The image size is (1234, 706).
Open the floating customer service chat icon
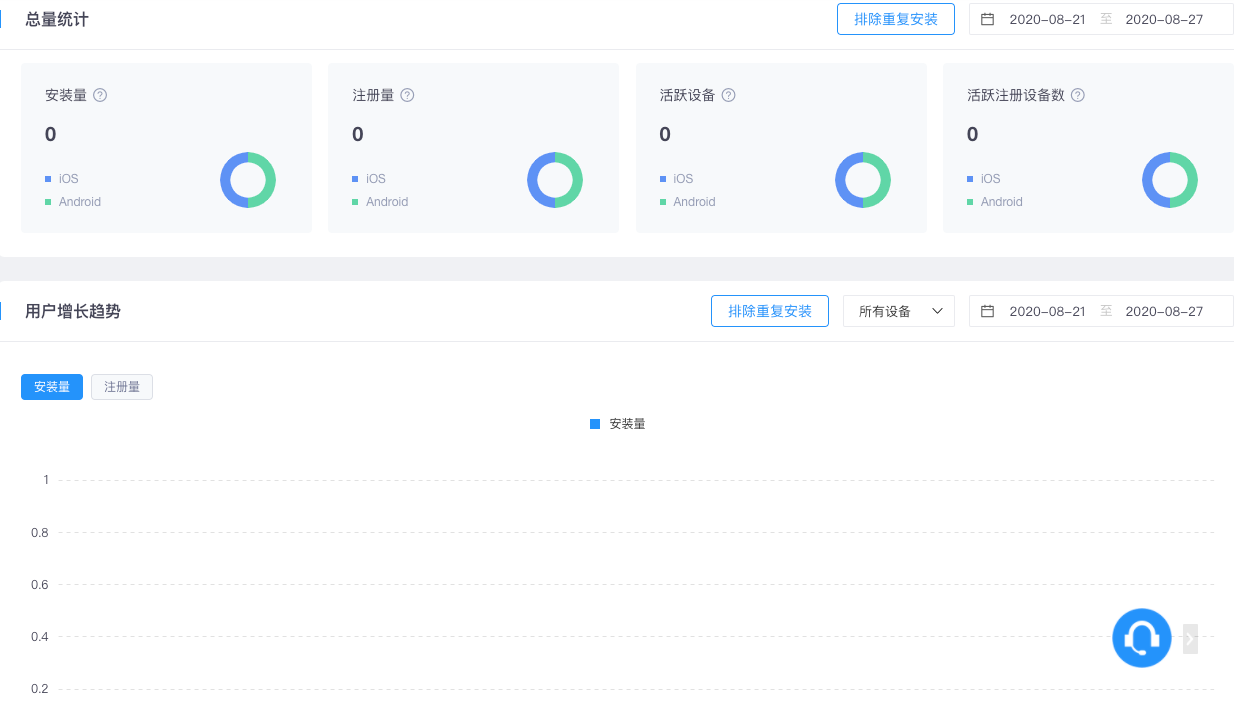point(1141,637)
